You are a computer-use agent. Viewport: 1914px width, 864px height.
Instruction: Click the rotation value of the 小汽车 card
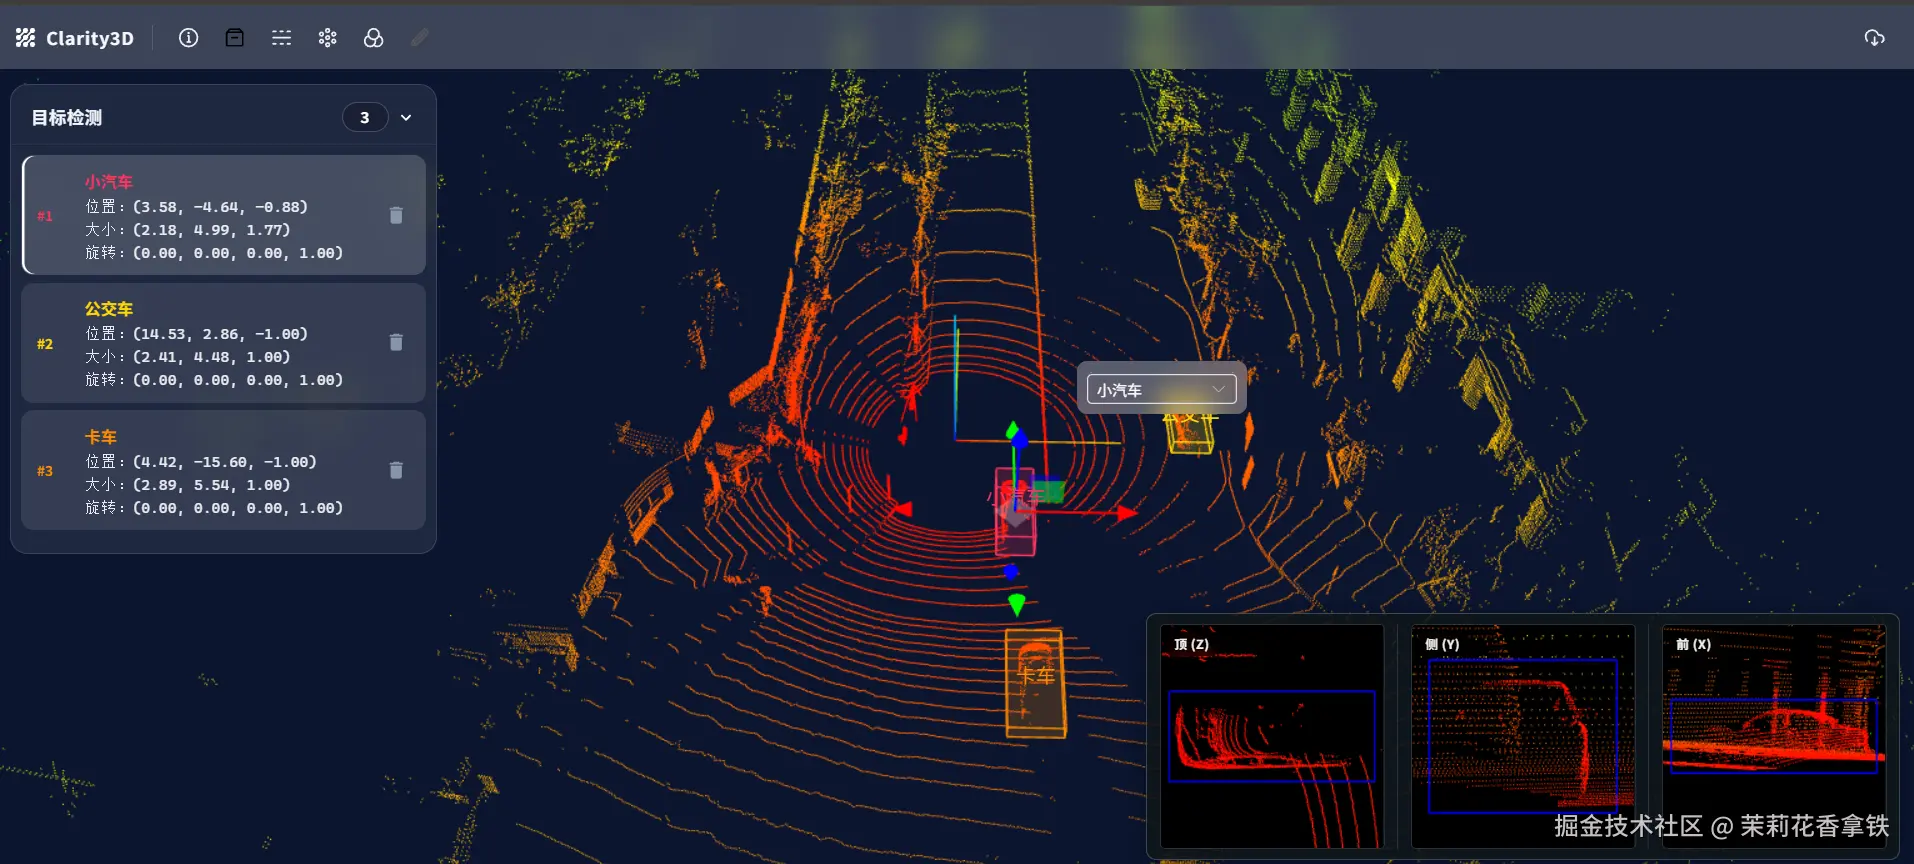pos(238,253)
